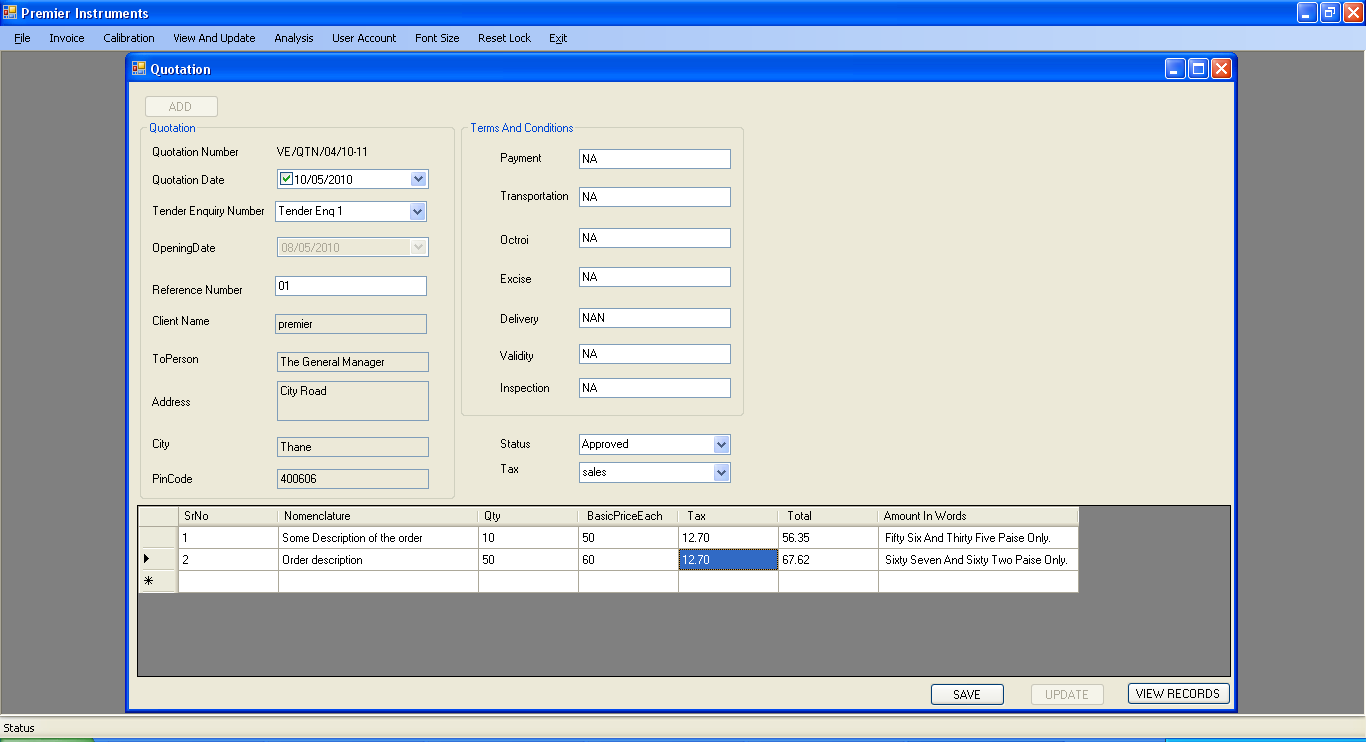Click the Validity input field
Viewport: 1366px width, 742px height.
pyautogui.click(x=655, y=354)
